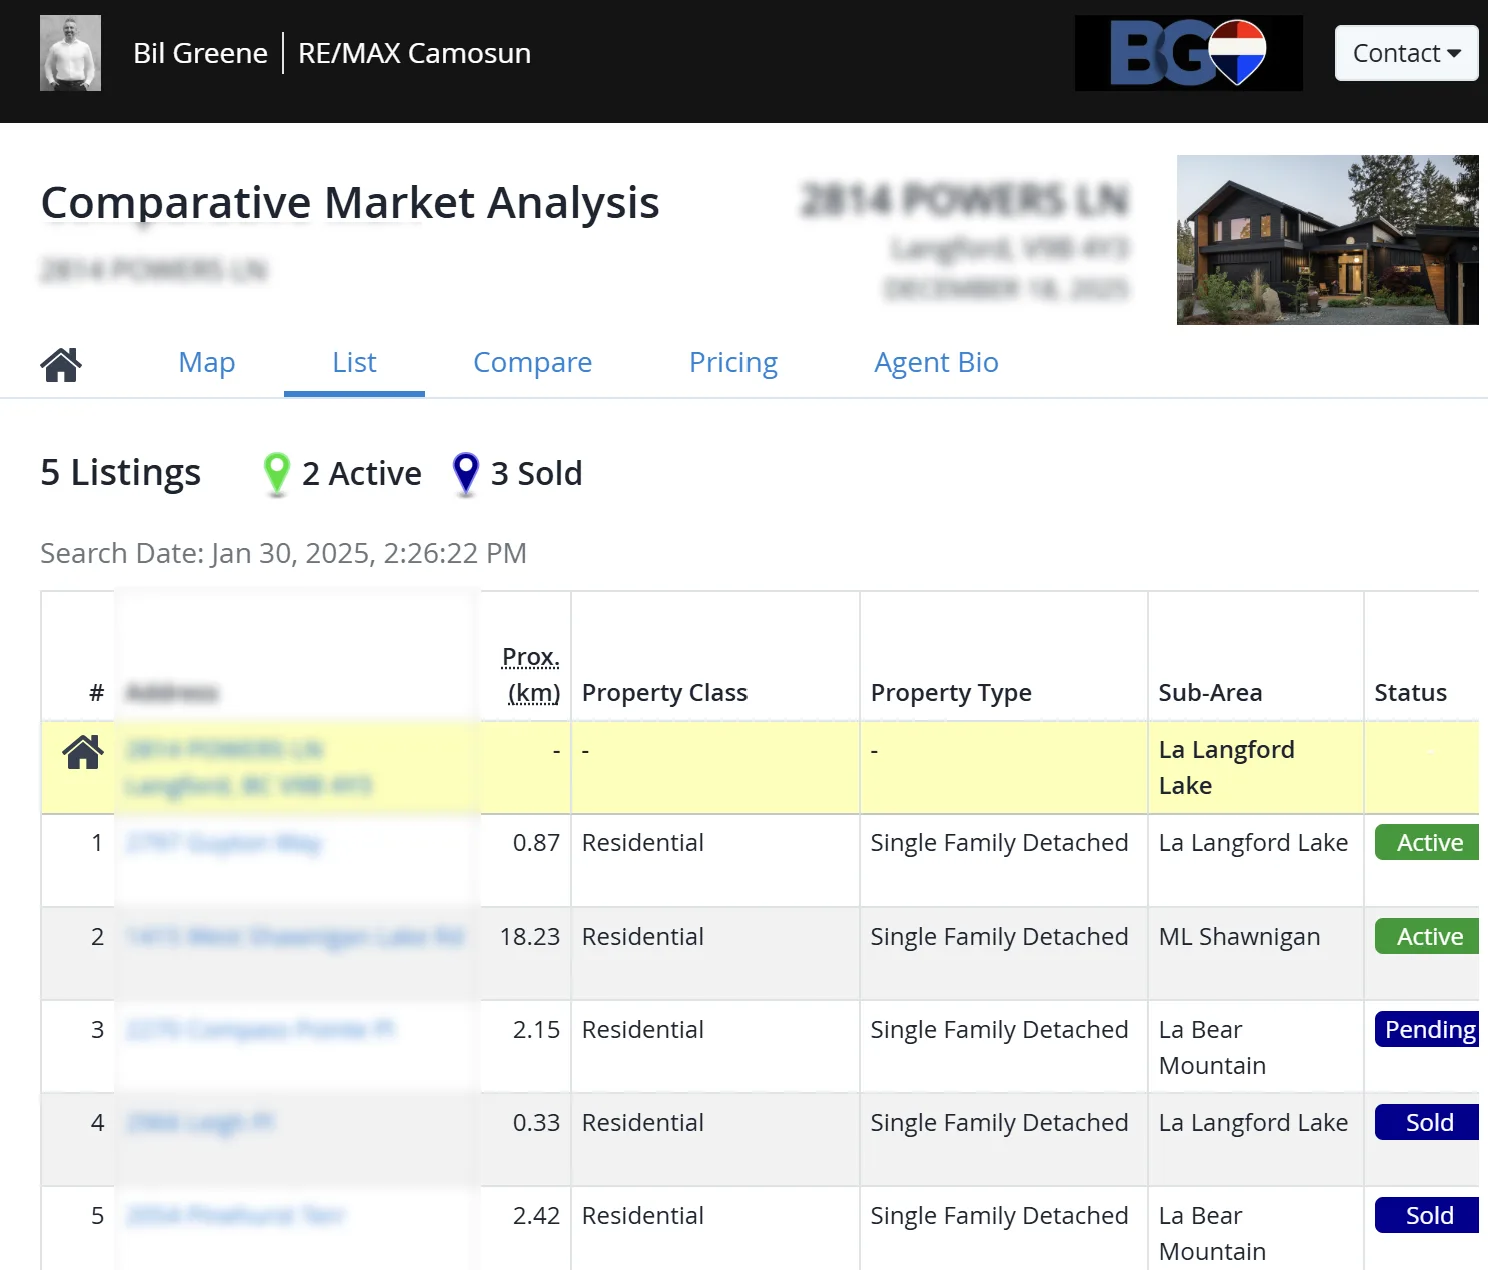
Task: Open the Compare tab
Action: point(532,362)
